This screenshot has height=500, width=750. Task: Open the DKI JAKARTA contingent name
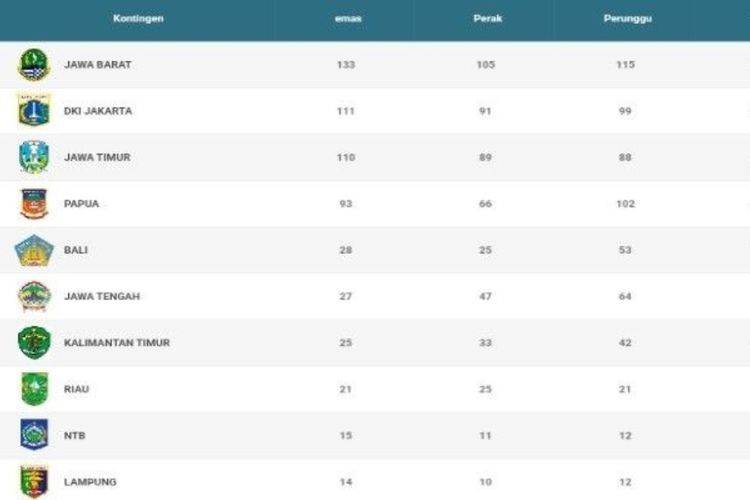coord(98,111)
